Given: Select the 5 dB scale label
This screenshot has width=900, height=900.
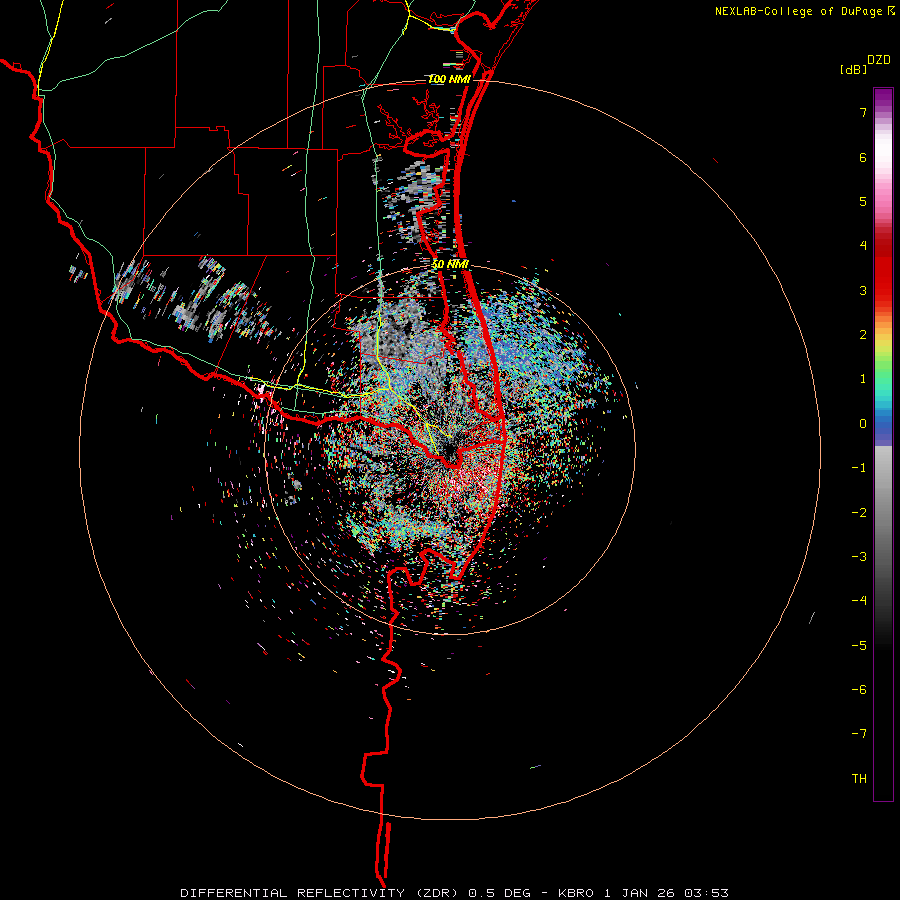Looking at the screenshot, I should point(863,201).
